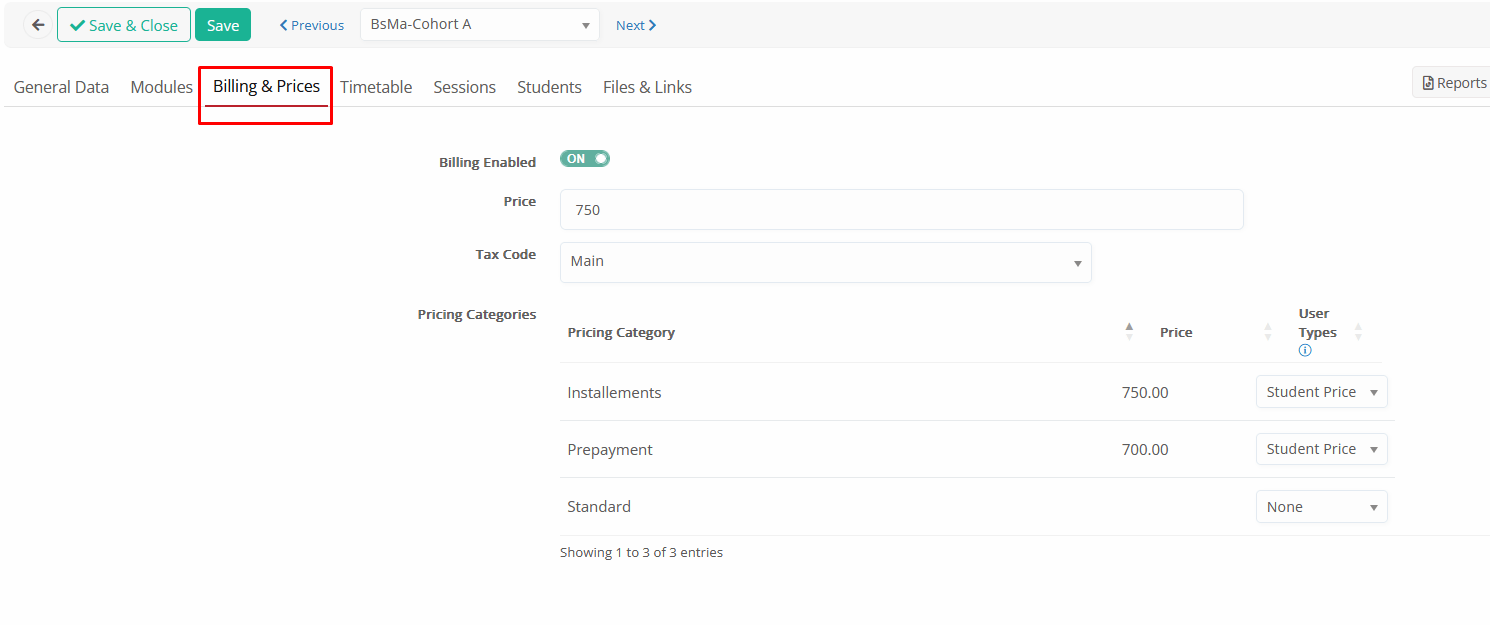Toggle the Billing Enabled switch off
This screenshot has height=625, width=1490.
(585, 159)
